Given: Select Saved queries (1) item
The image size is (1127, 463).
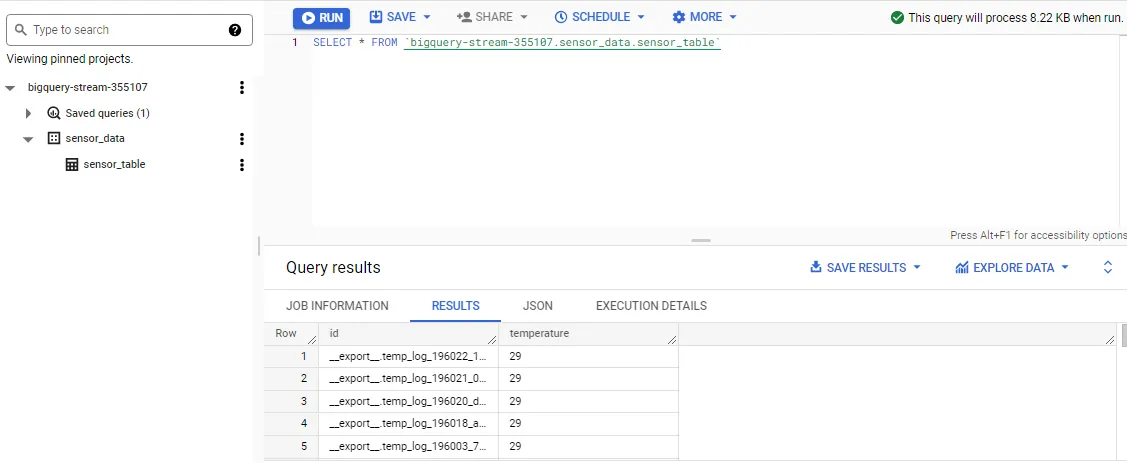Looking at the screenshot, I should [x=107, y=113].
